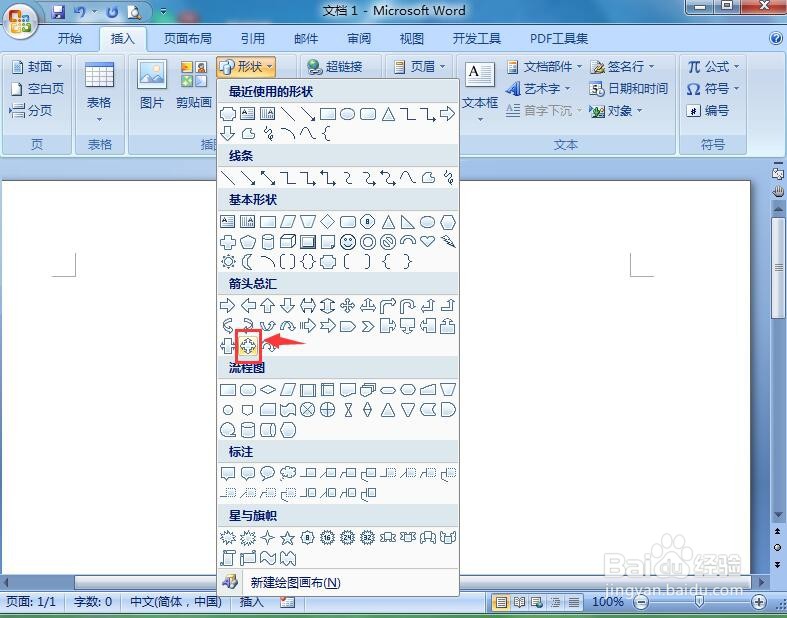This screenshot has height=618, width=787.
Task: Select the diamond basic shape
Action: click(327, 221)
